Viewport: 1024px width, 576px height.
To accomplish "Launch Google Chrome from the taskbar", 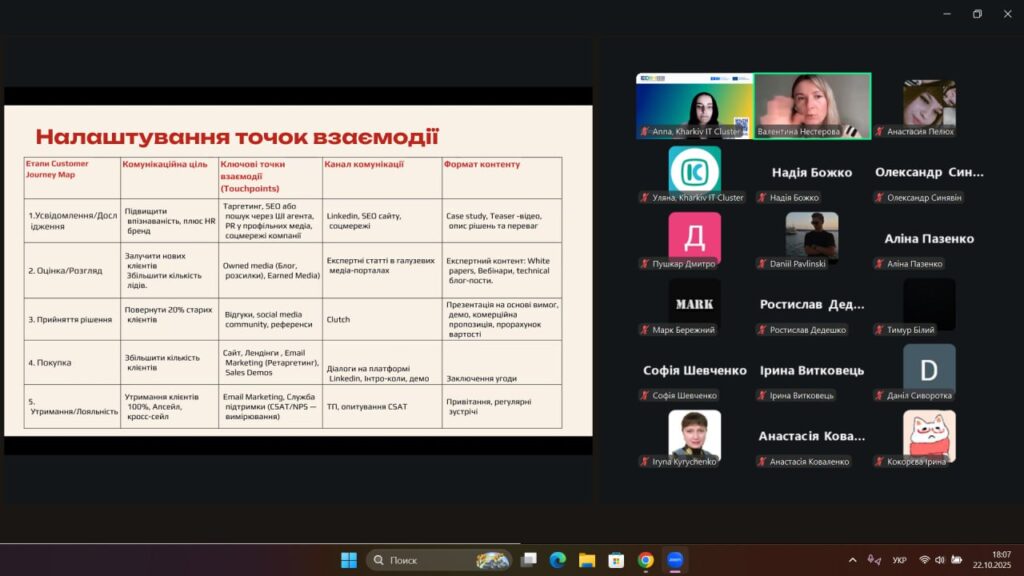I will coord(645,560).
